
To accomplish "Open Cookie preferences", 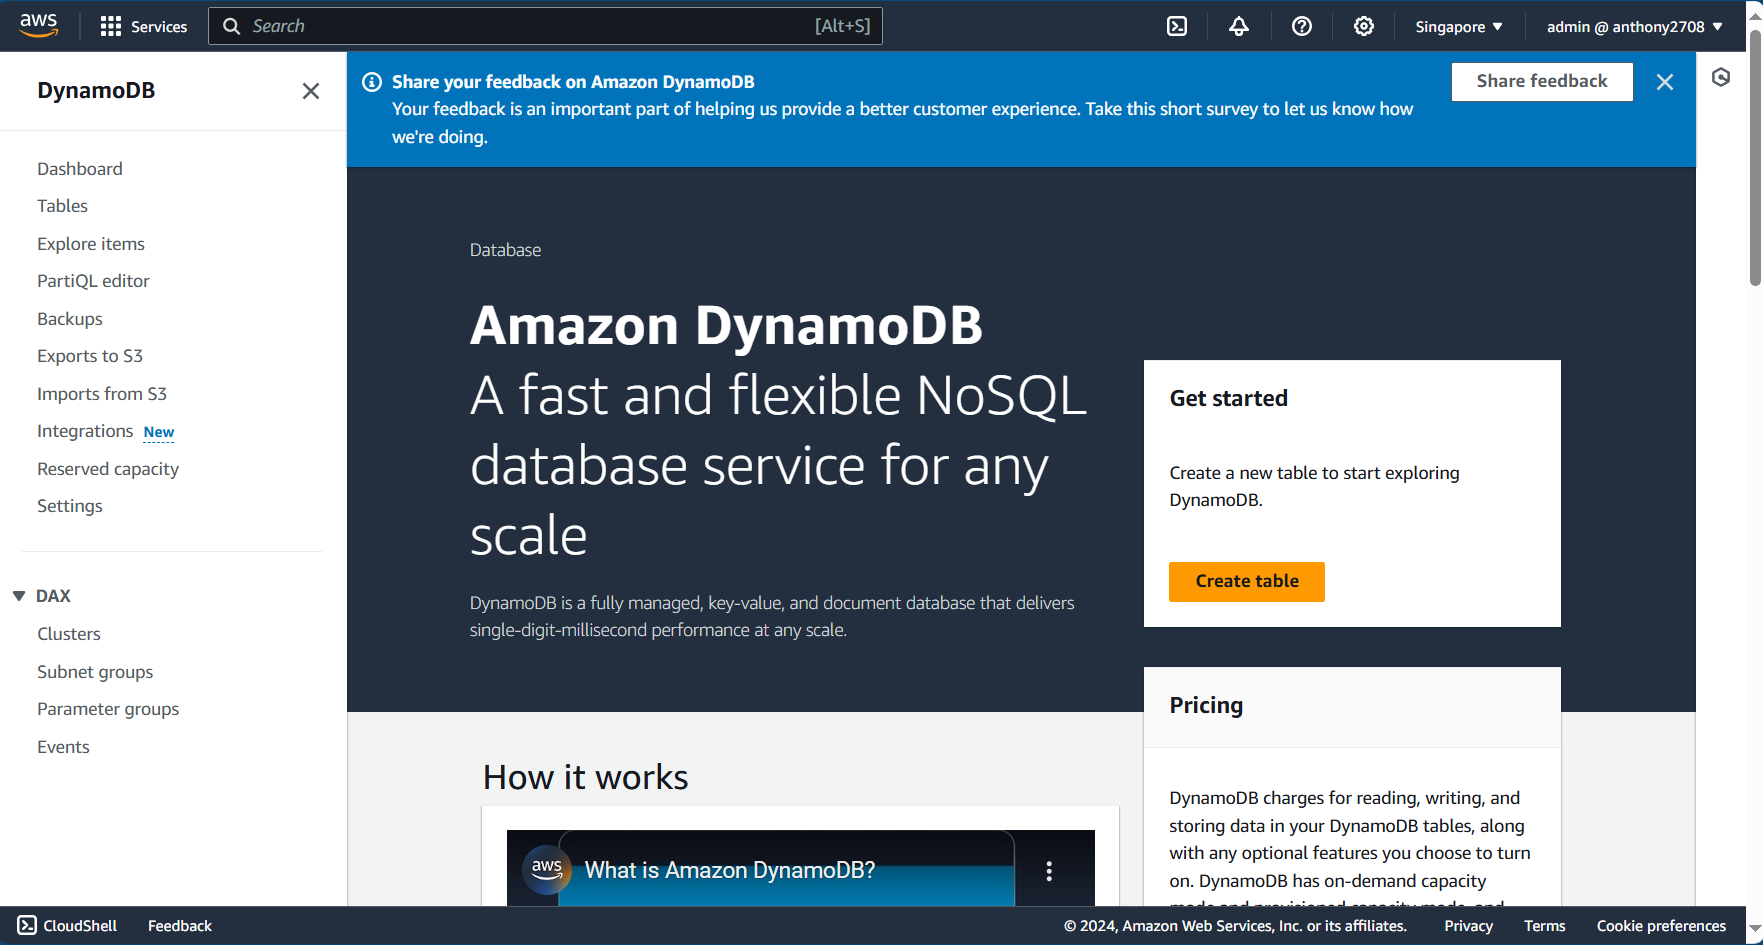I will (1661, 926).
